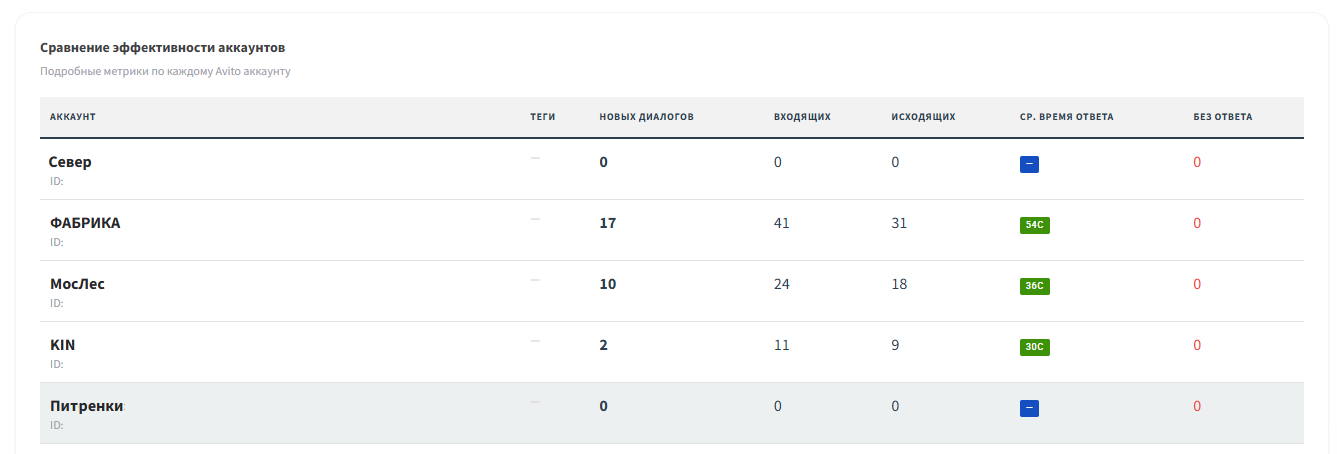Click the blue dash badge for Север
This screenshot has height=454, width=1337.
[1029, 164]
